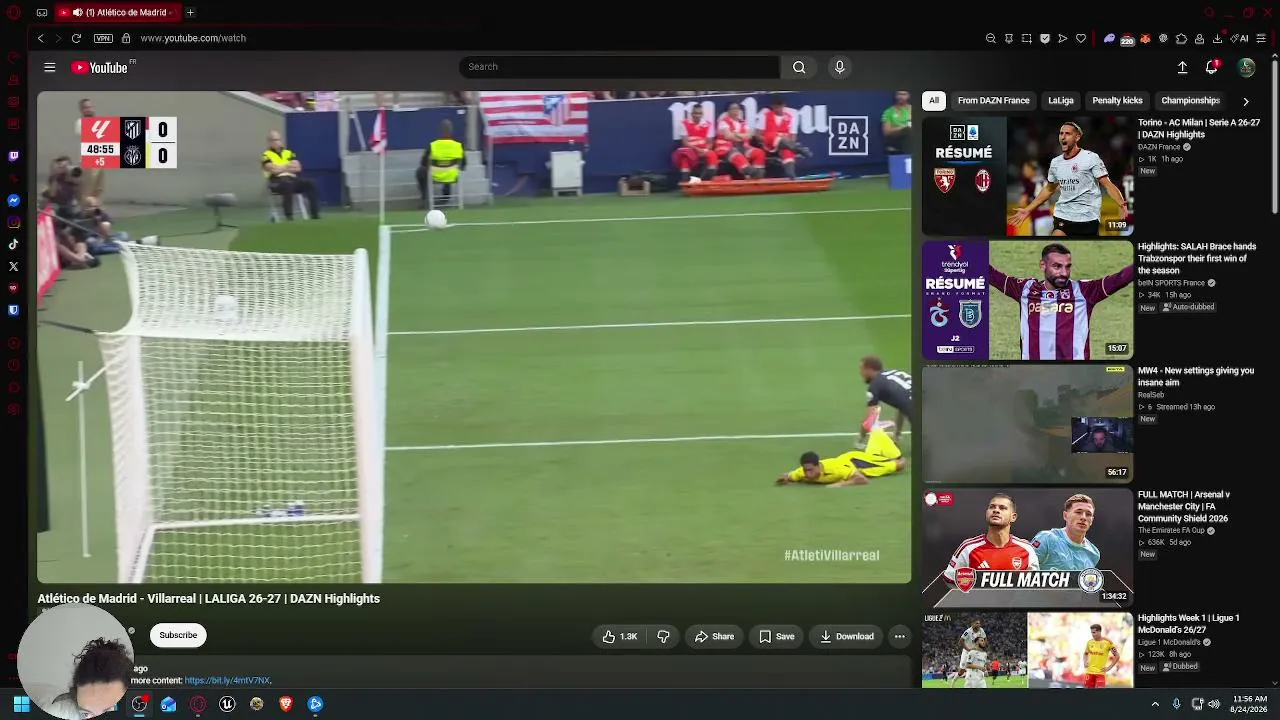This screenshot has width=1280, height=720.
Task: Dislike the video with thumbs down
Action: (x=663, y=636)
